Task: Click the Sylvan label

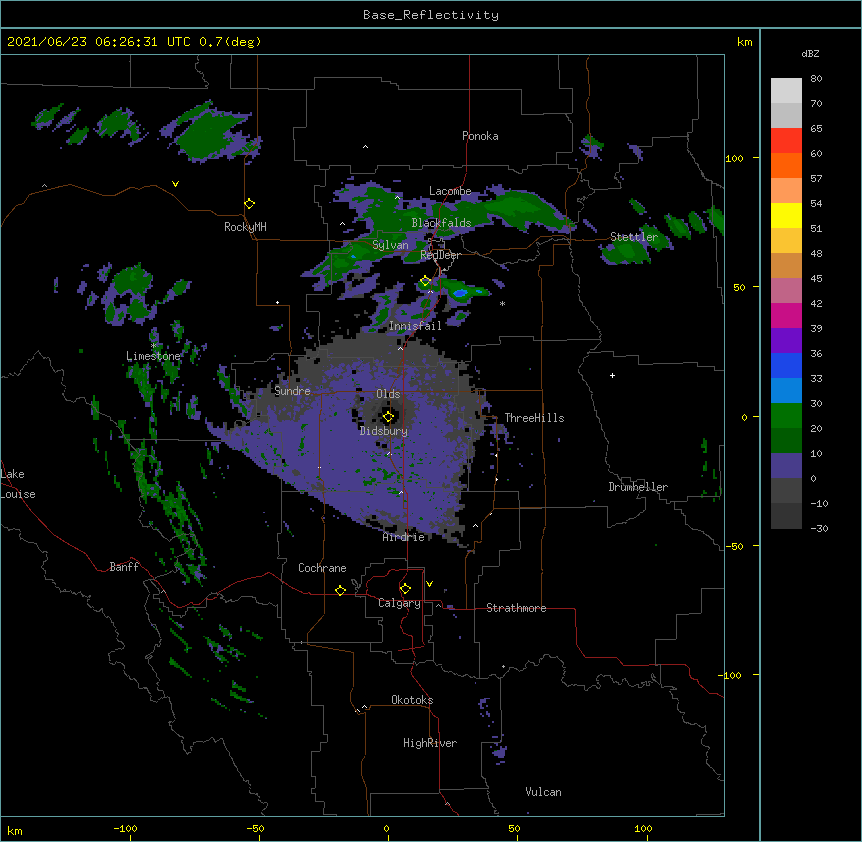Action: pos(390,245)
